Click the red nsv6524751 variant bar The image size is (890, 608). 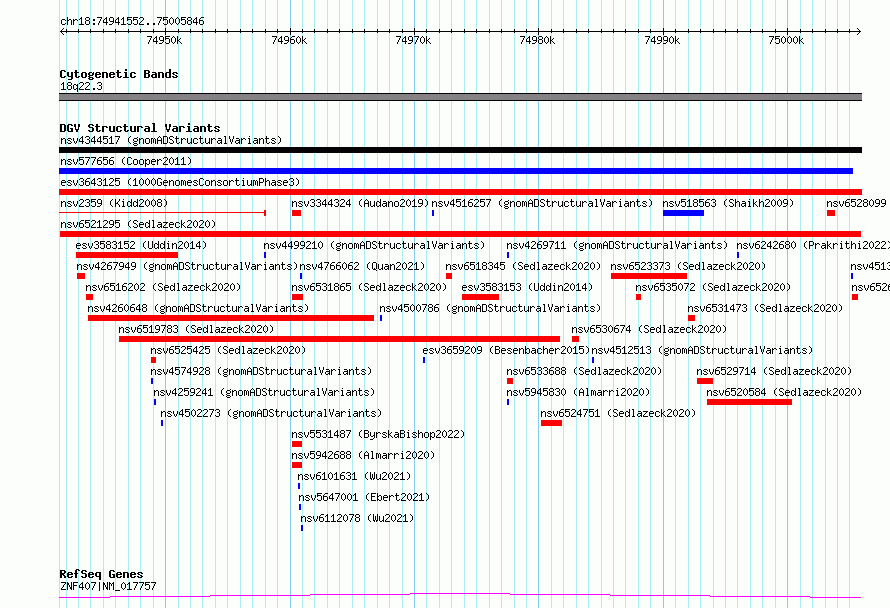click(551, 423)
